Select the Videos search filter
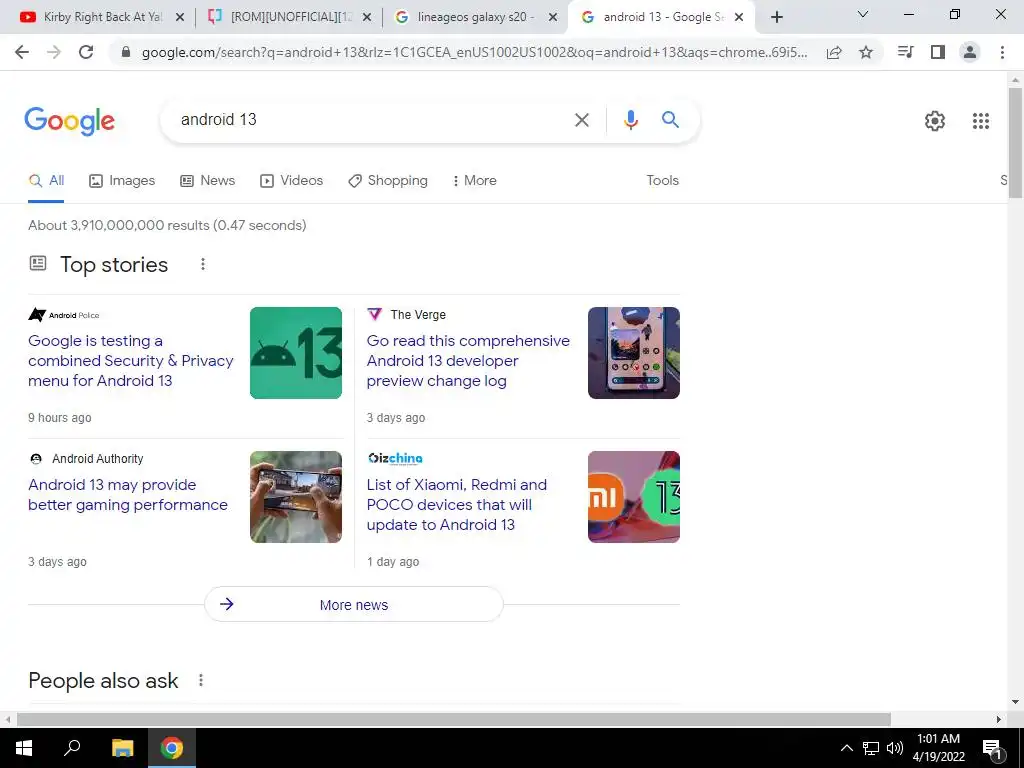The image size is (1024, 768). pyautogui.click(x=291, y=180)
